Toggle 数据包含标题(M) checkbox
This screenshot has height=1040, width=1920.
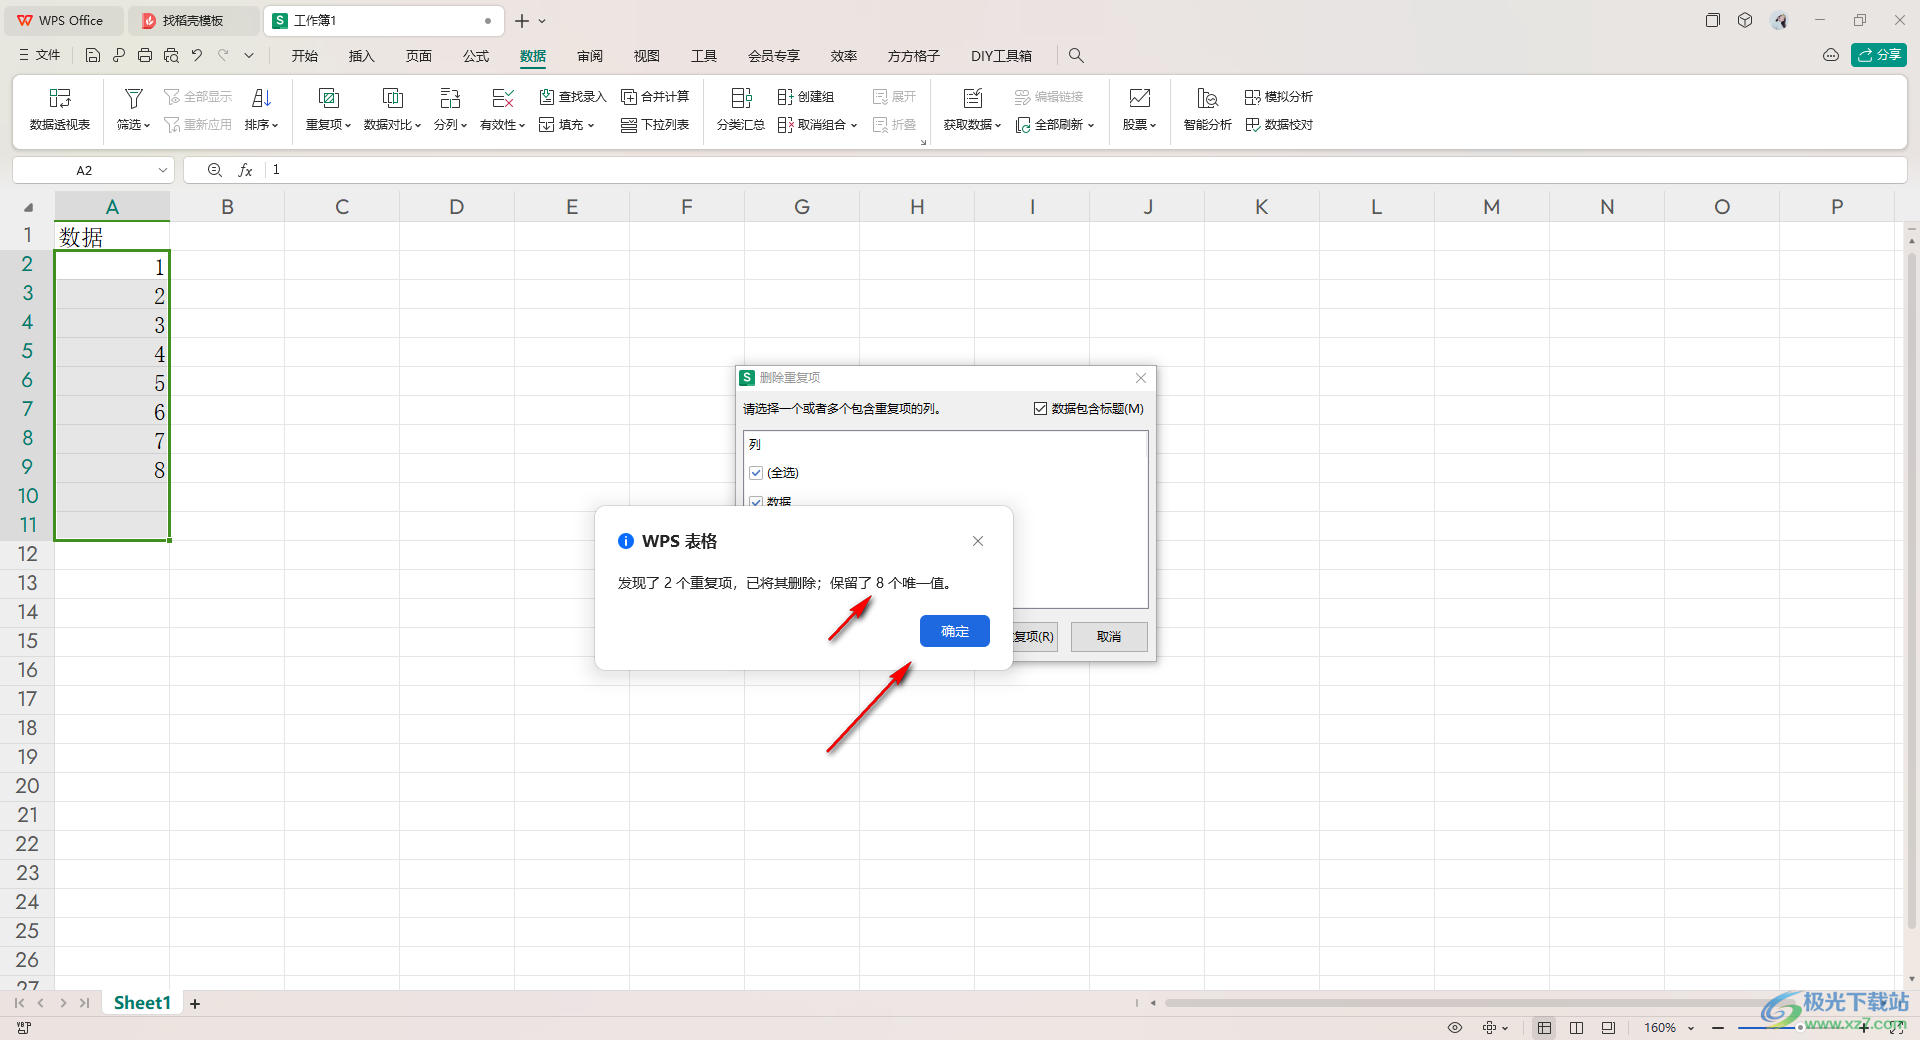[1040, 408]
